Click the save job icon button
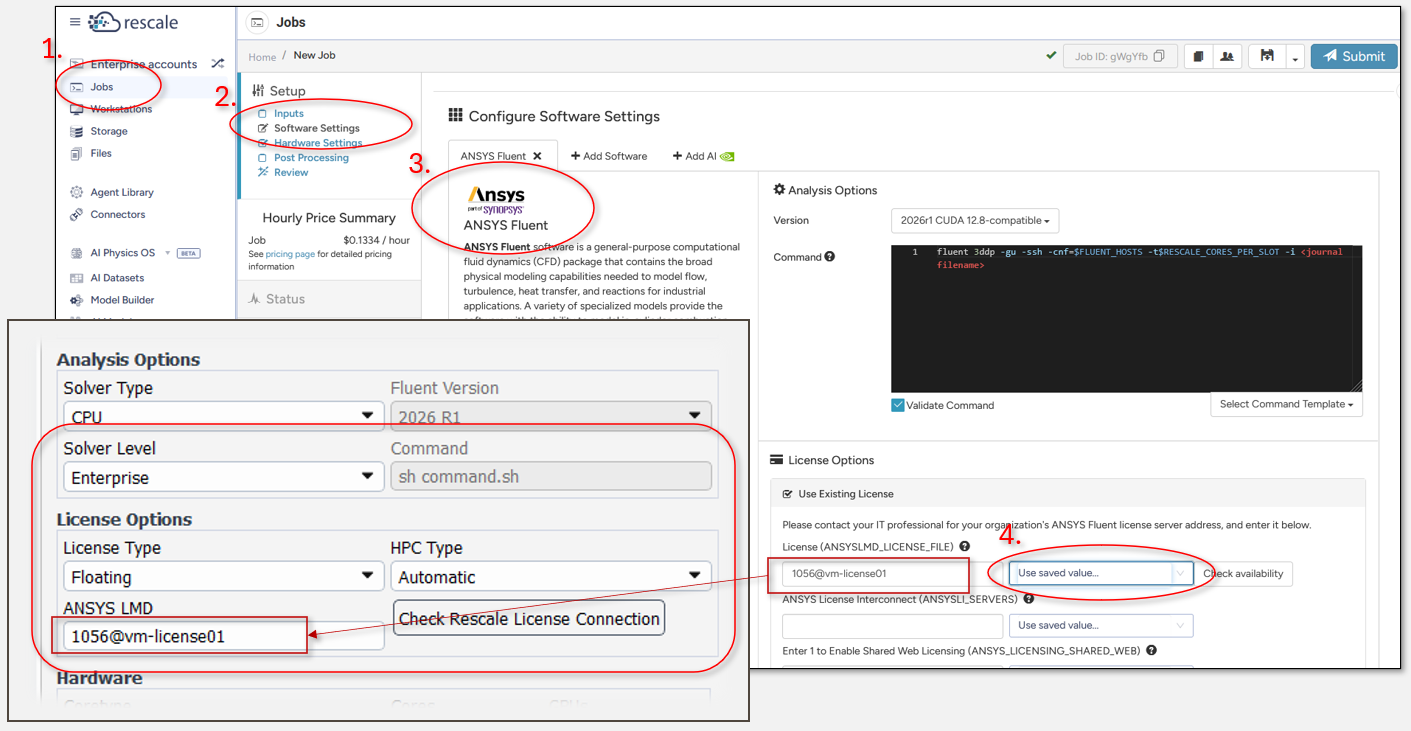Screen dimensions: 1411x731 click(x=1267, y=56)
